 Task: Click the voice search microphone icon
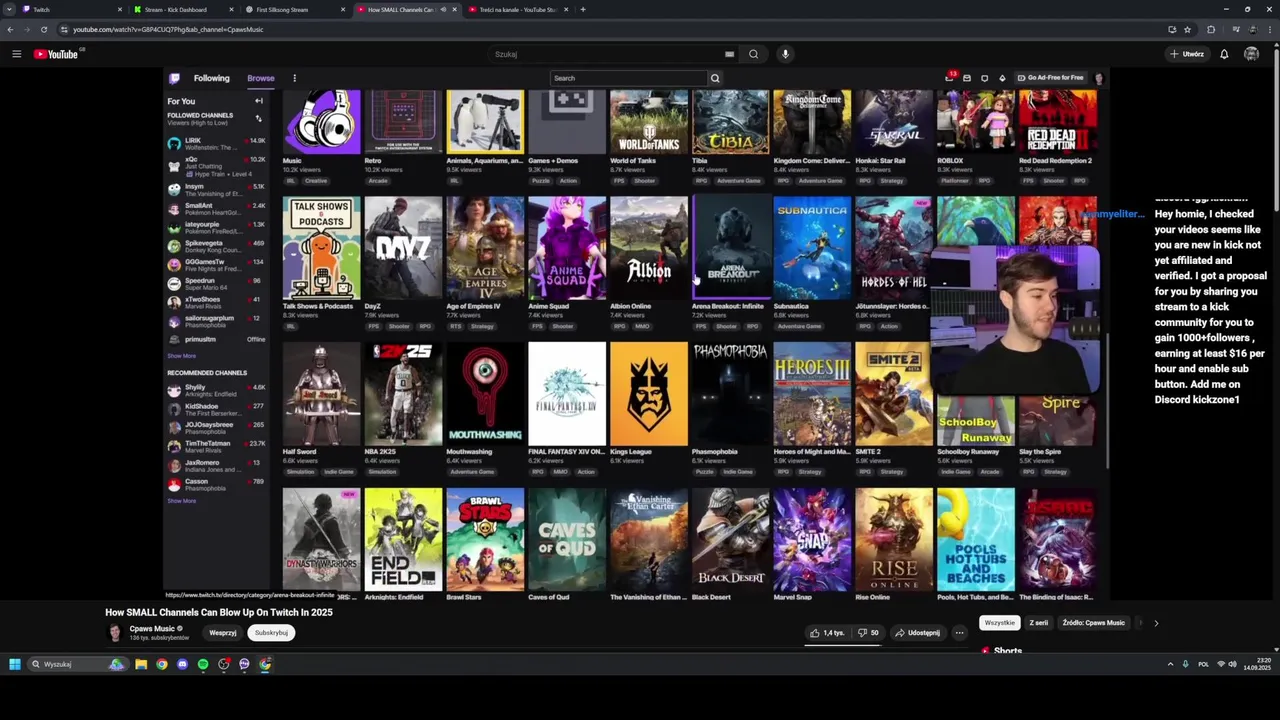point(785,54)
